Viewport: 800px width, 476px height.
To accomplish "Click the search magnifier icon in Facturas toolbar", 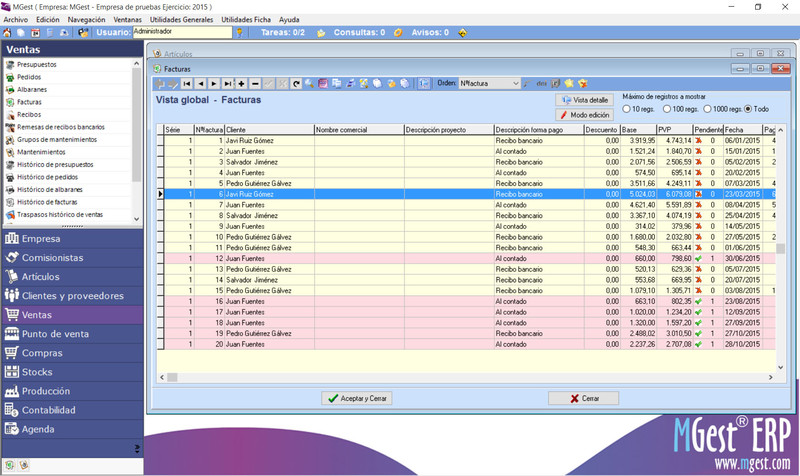I will pos(309,84).
